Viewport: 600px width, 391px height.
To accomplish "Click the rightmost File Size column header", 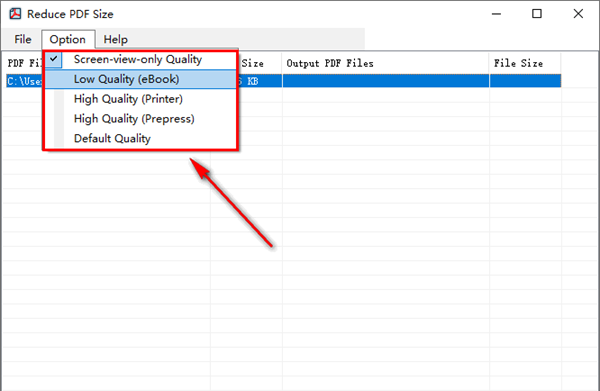I will (525, 64).
